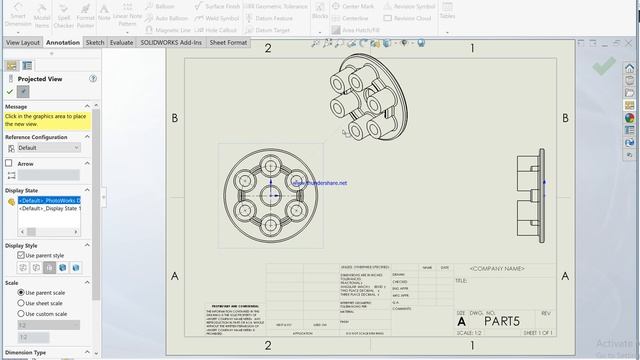
Task: Select hidden lines visible display style
Action: (36, 268)
